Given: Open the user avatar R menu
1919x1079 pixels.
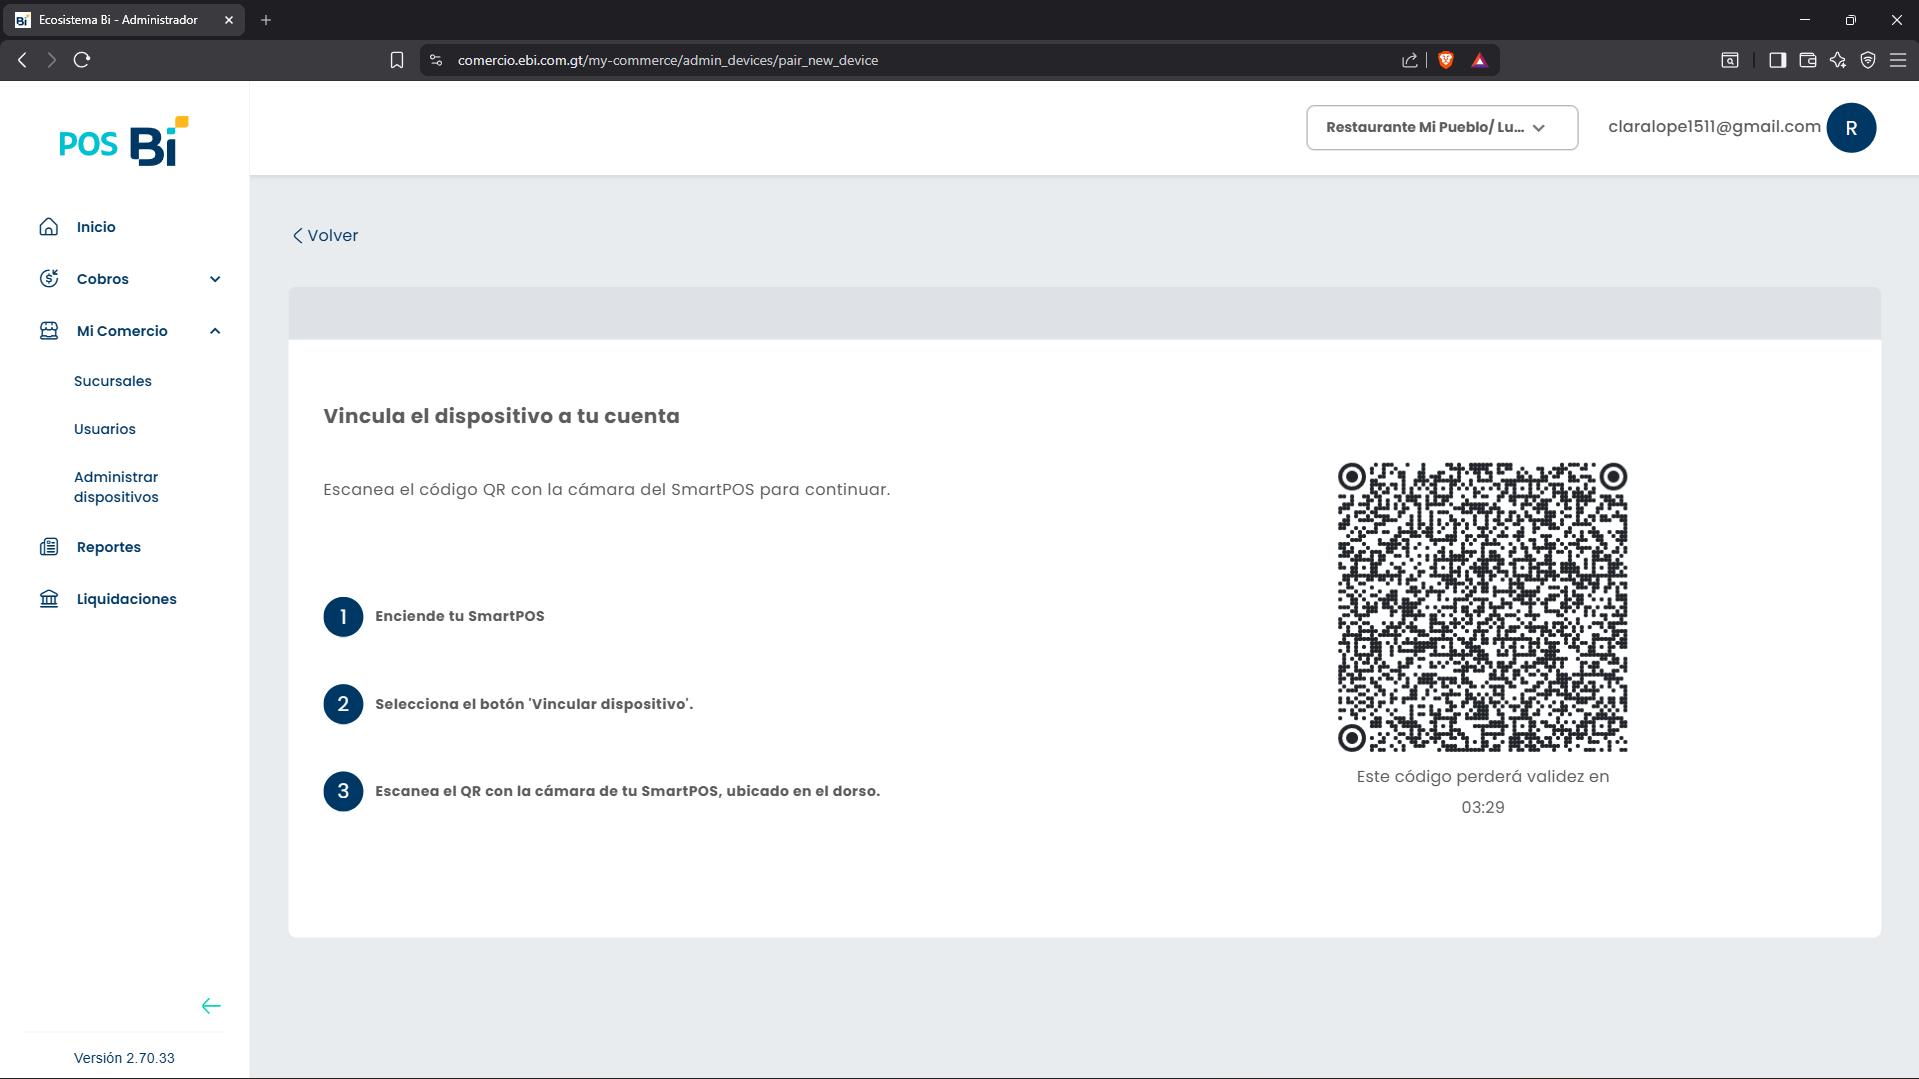Looking at the screenshot, I should point(1851,128).
